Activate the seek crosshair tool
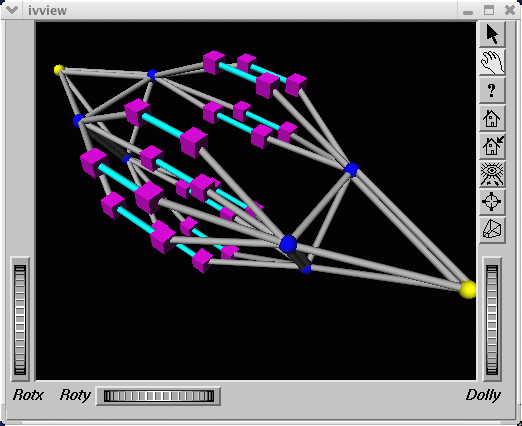Viewport: 522px width, 426px height. click(x=492, y=202)
